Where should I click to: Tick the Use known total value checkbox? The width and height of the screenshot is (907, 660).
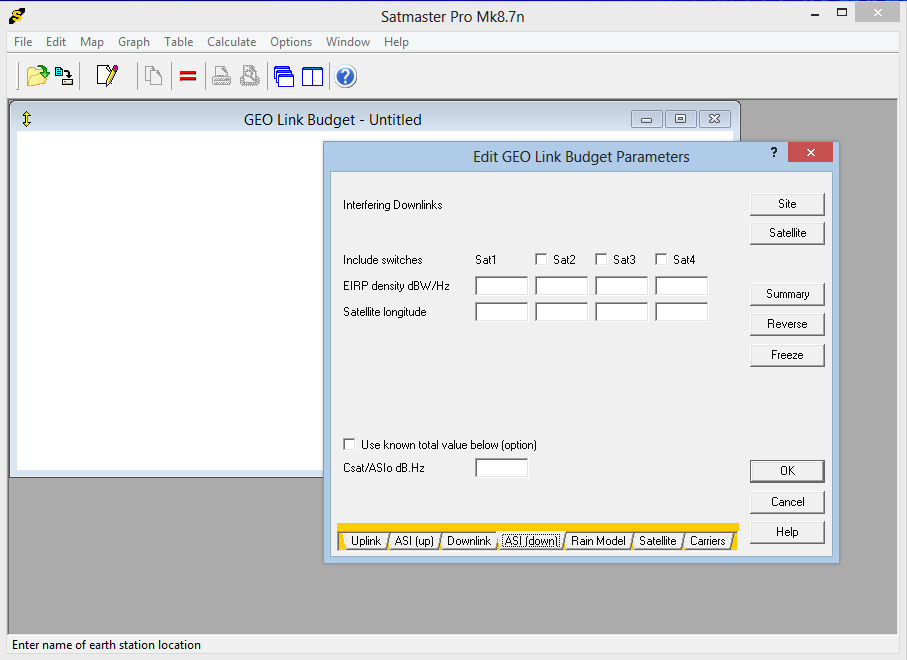pyautogui.click(x=349, y=444)
